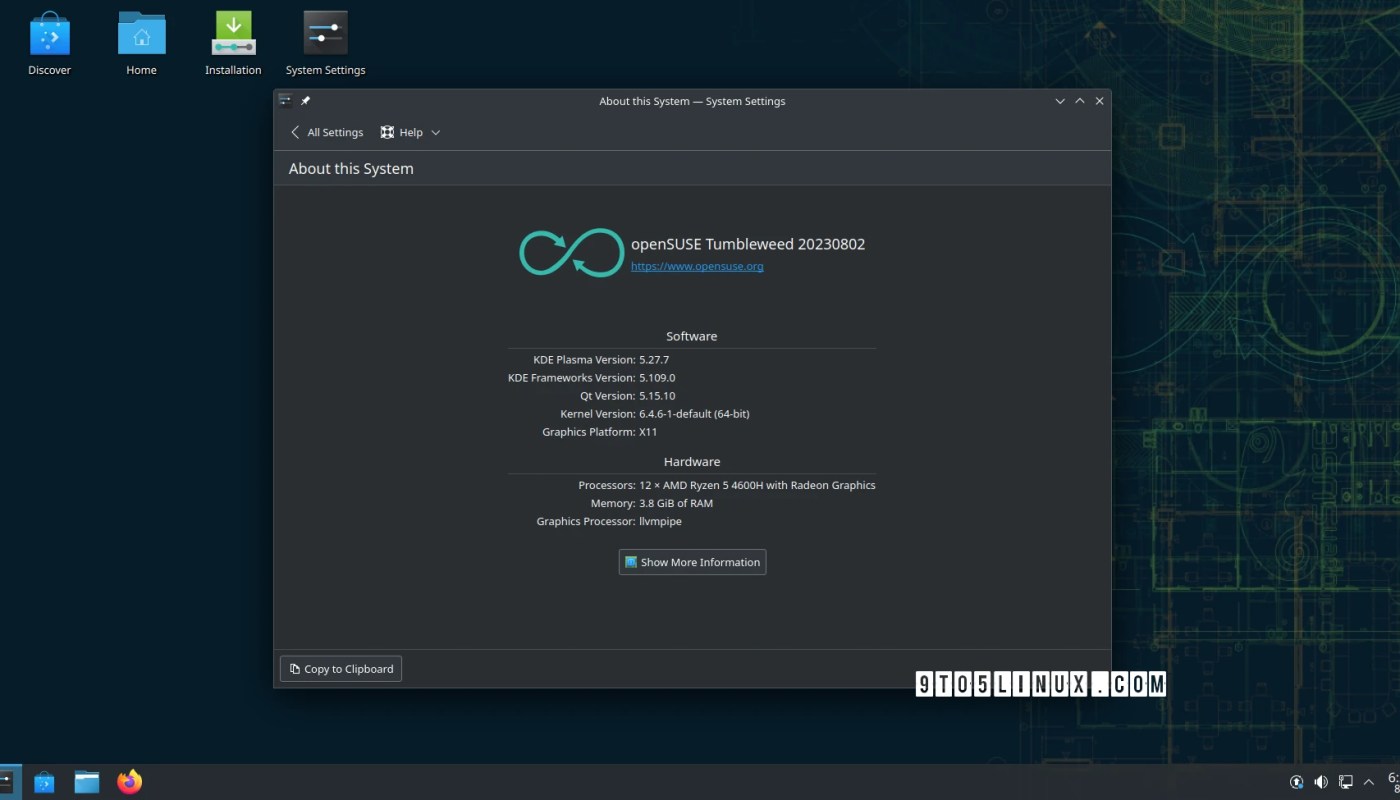
Task: Click Memory '3.8 GiB of RAM' value
Action: pyautogui.click(x=676, y=504)
